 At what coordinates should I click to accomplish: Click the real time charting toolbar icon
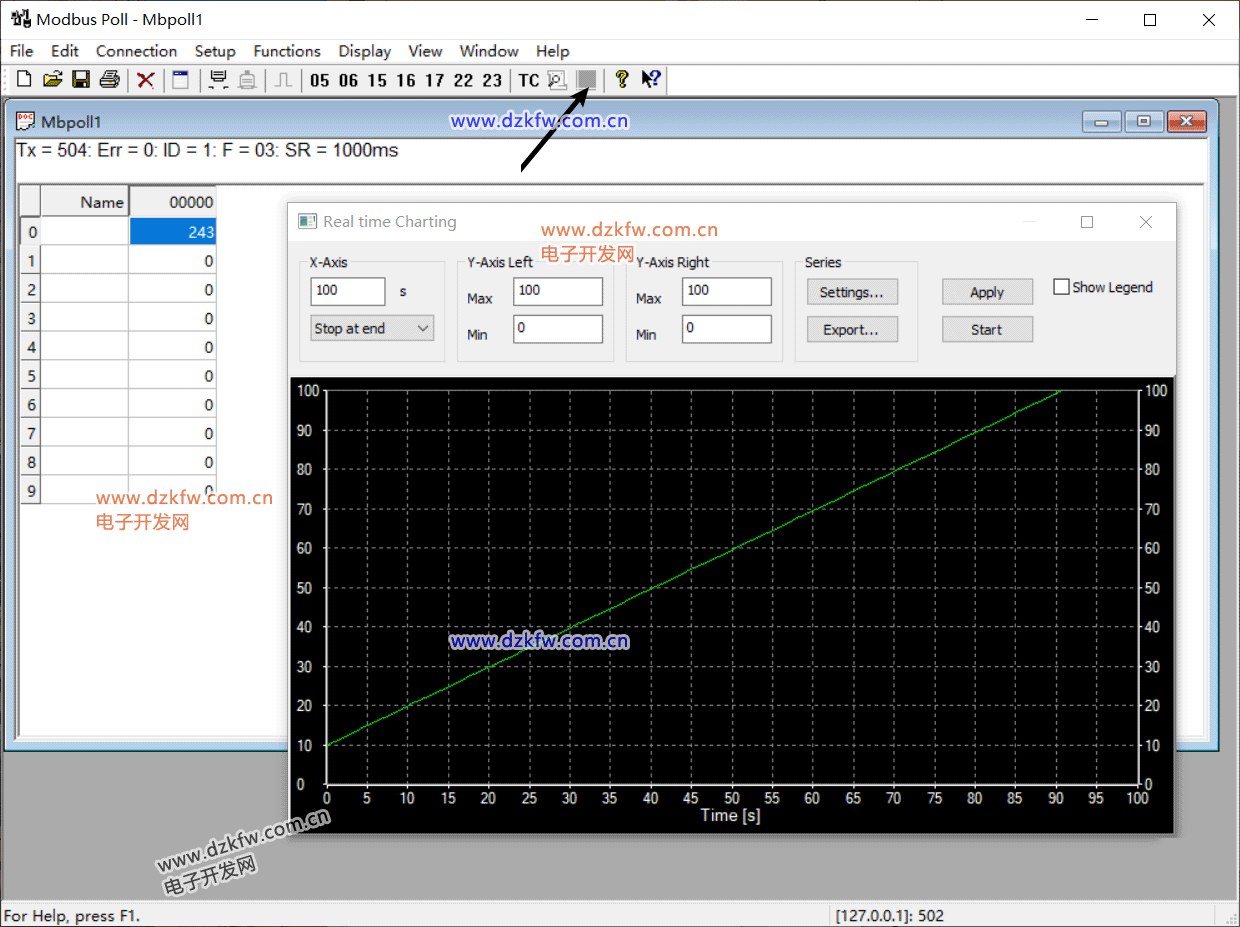pyautogui.click(x=587, y=80)
